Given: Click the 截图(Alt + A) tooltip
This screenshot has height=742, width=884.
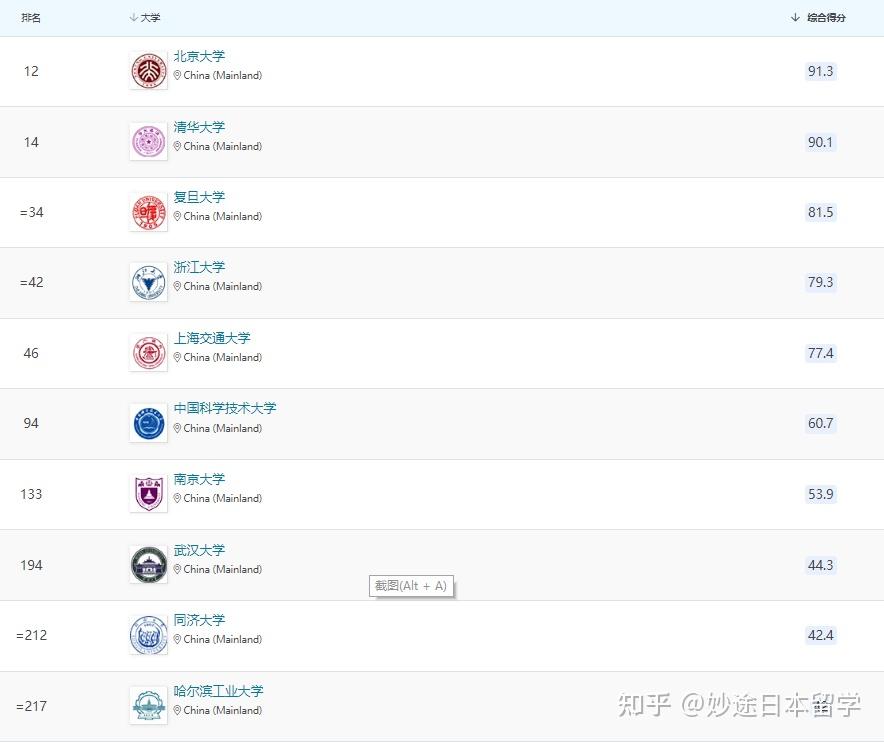Looking at the screenshot, I should pos(411,586).
